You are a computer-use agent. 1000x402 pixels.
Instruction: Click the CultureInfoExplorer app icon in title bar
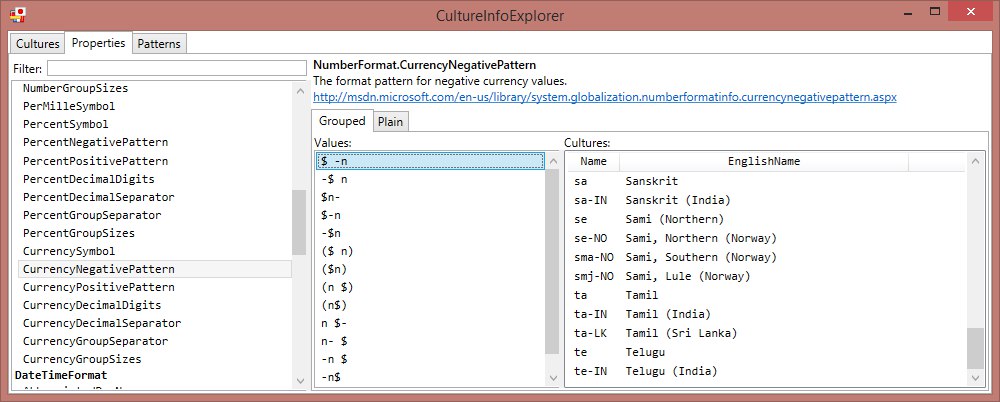(17, 14)
